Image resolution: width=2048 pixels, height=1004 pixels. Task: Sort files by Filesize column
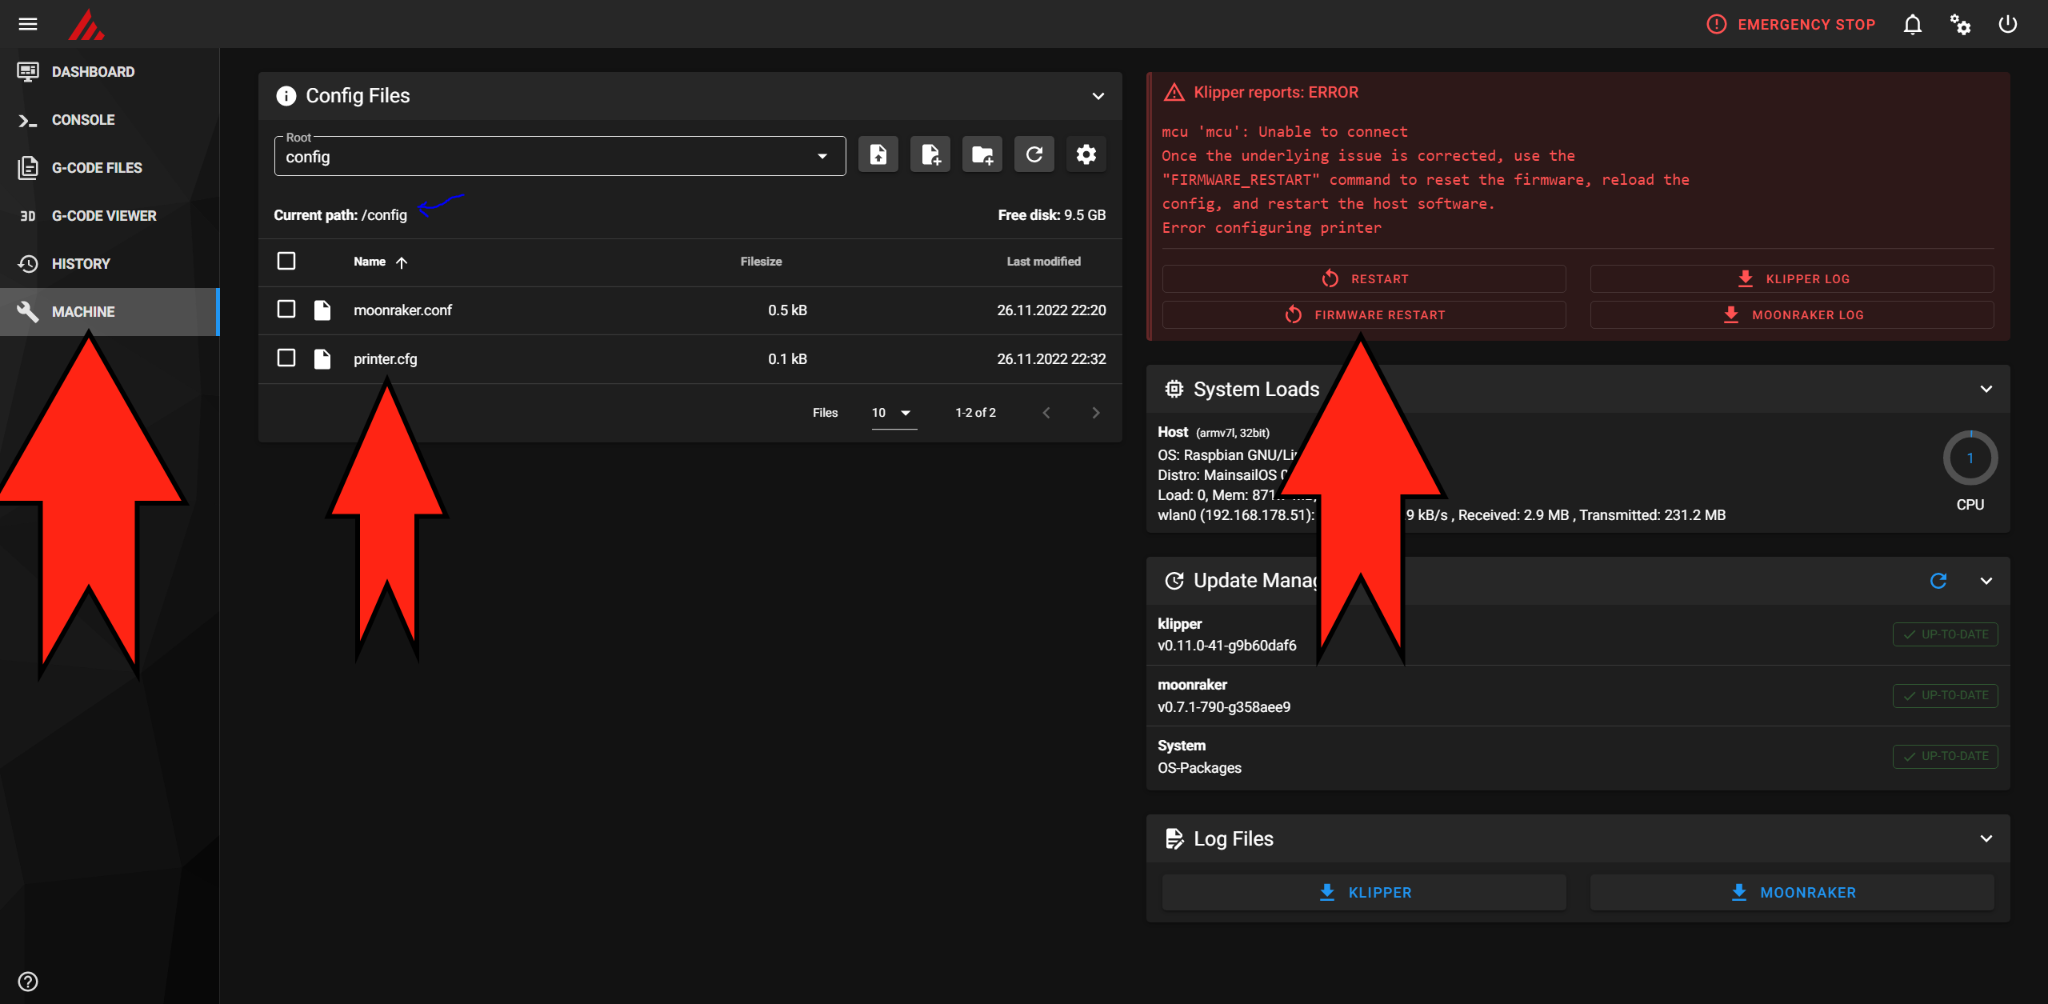click(x=761, y=262)
